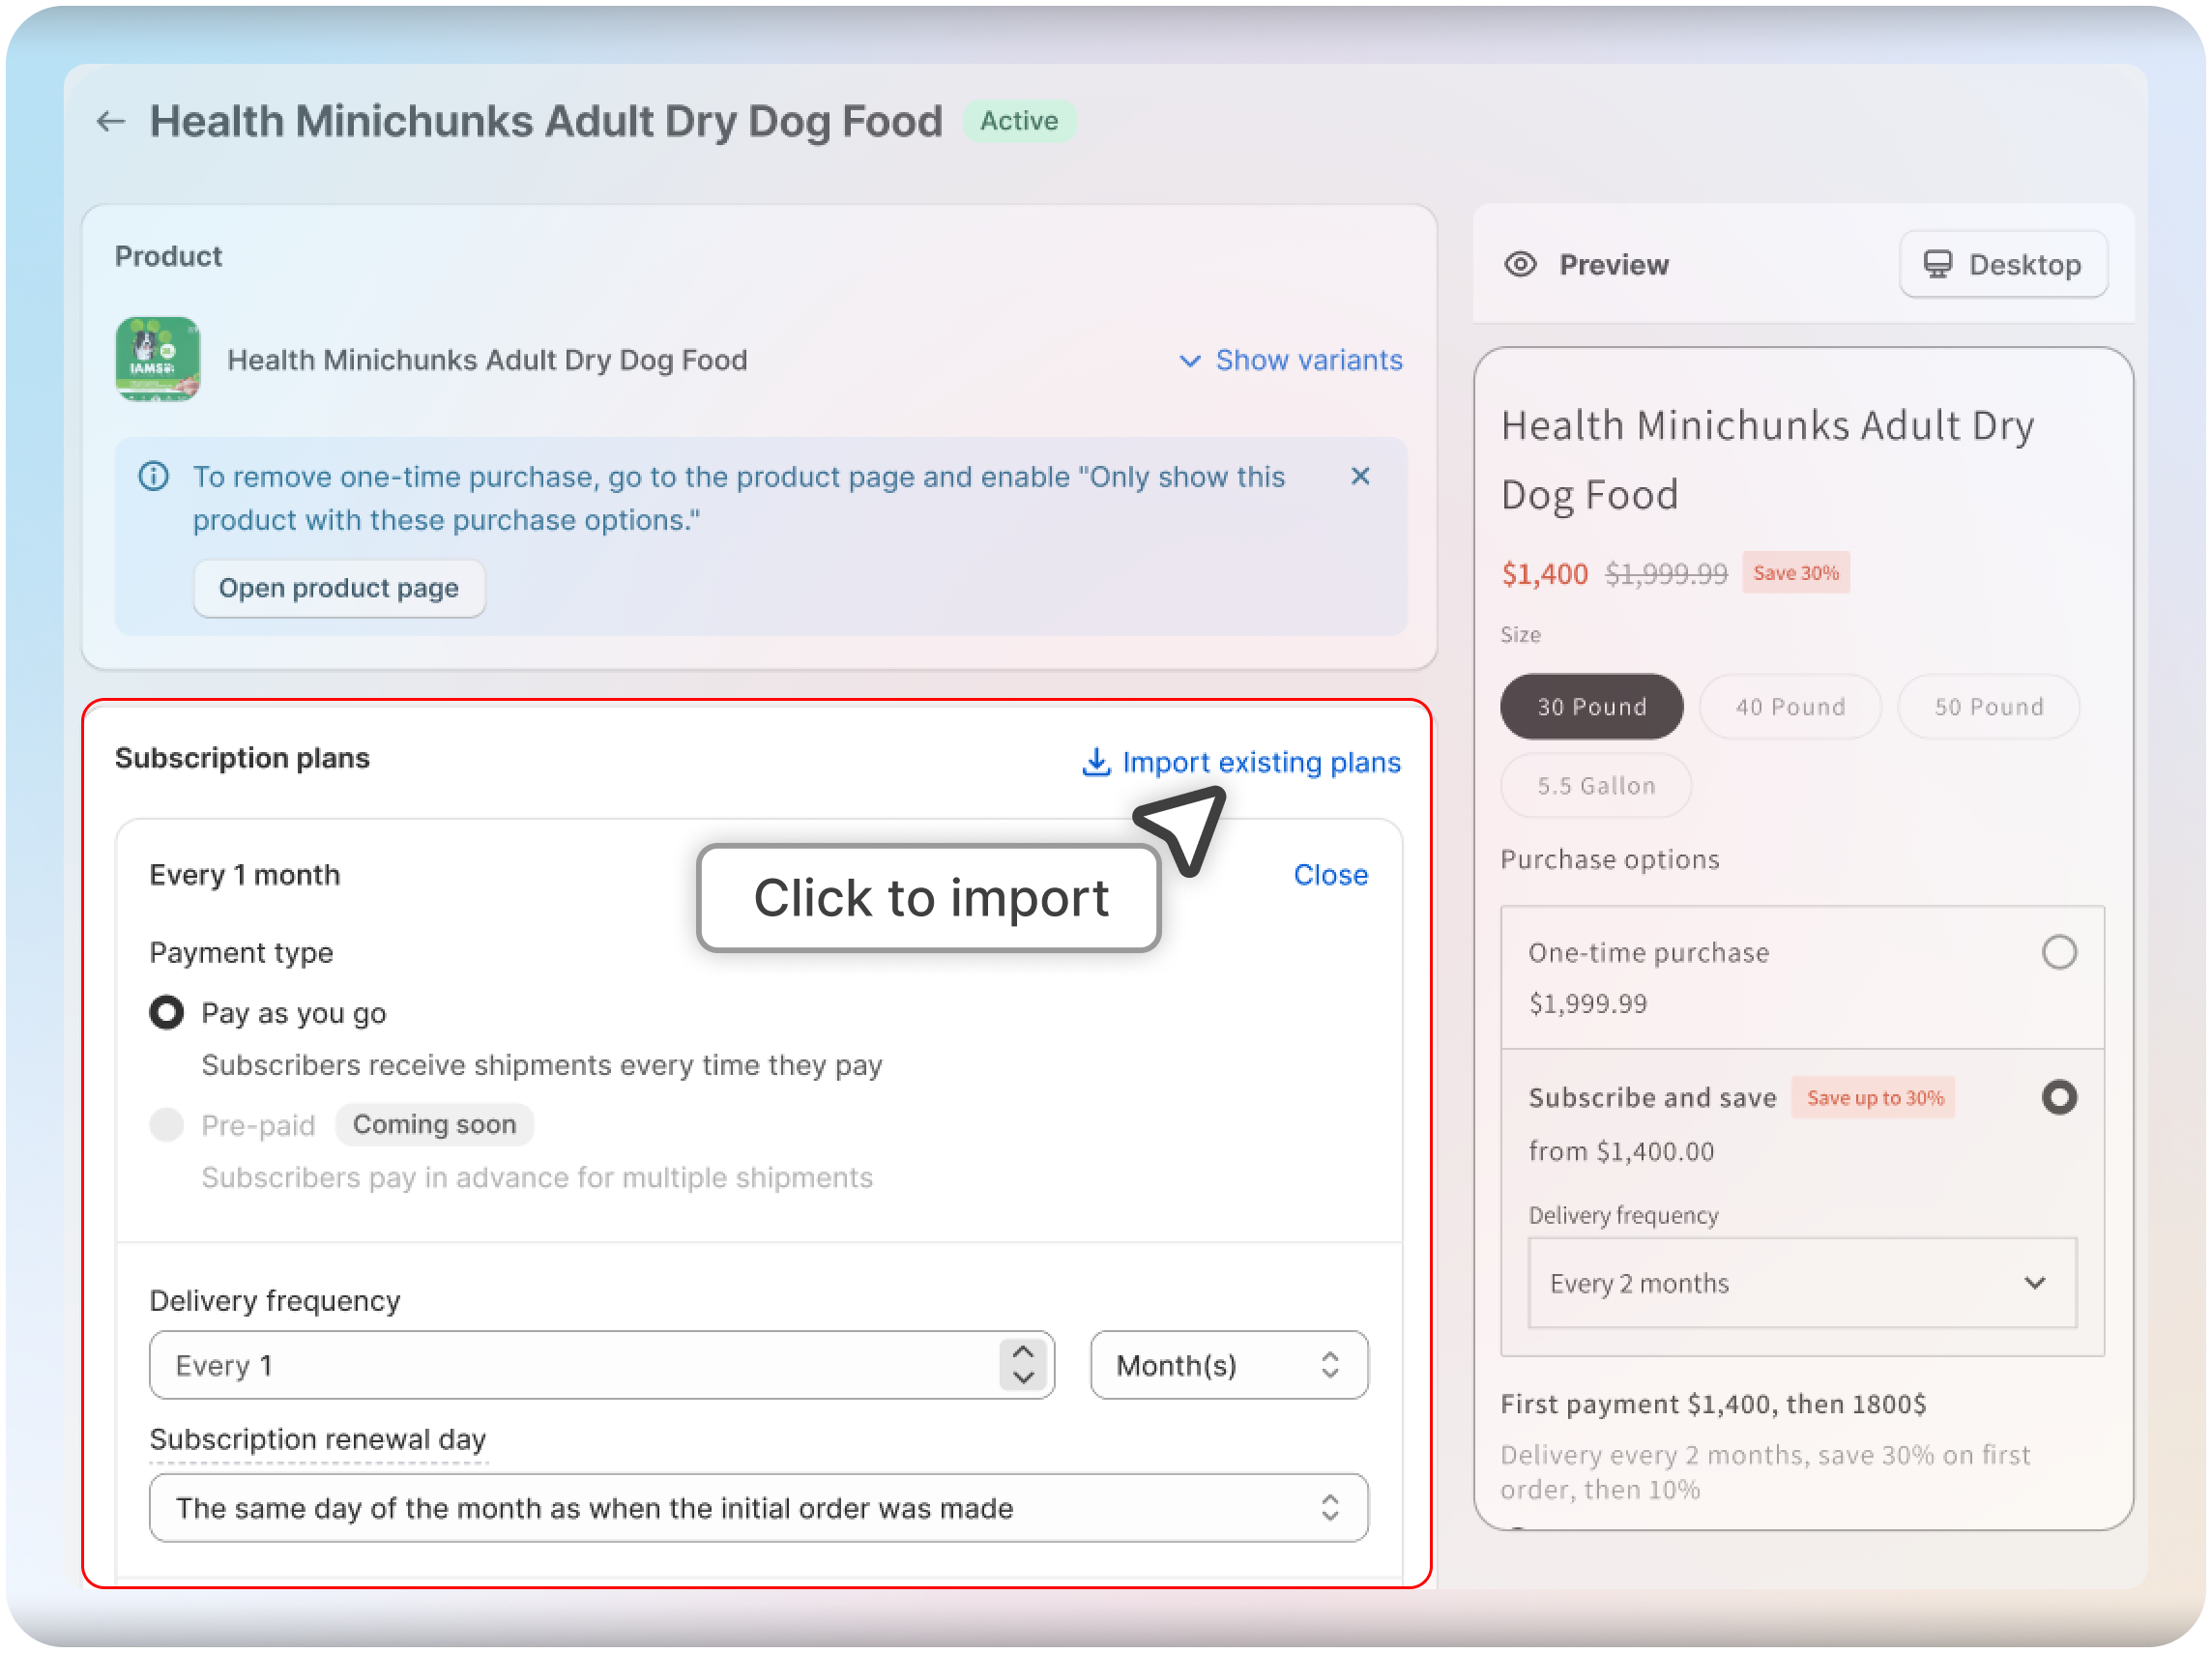The height and width of the screenshot is (1653, 2212).
Task: Select the Pre-paid payment option
Action: (167, 1125)
